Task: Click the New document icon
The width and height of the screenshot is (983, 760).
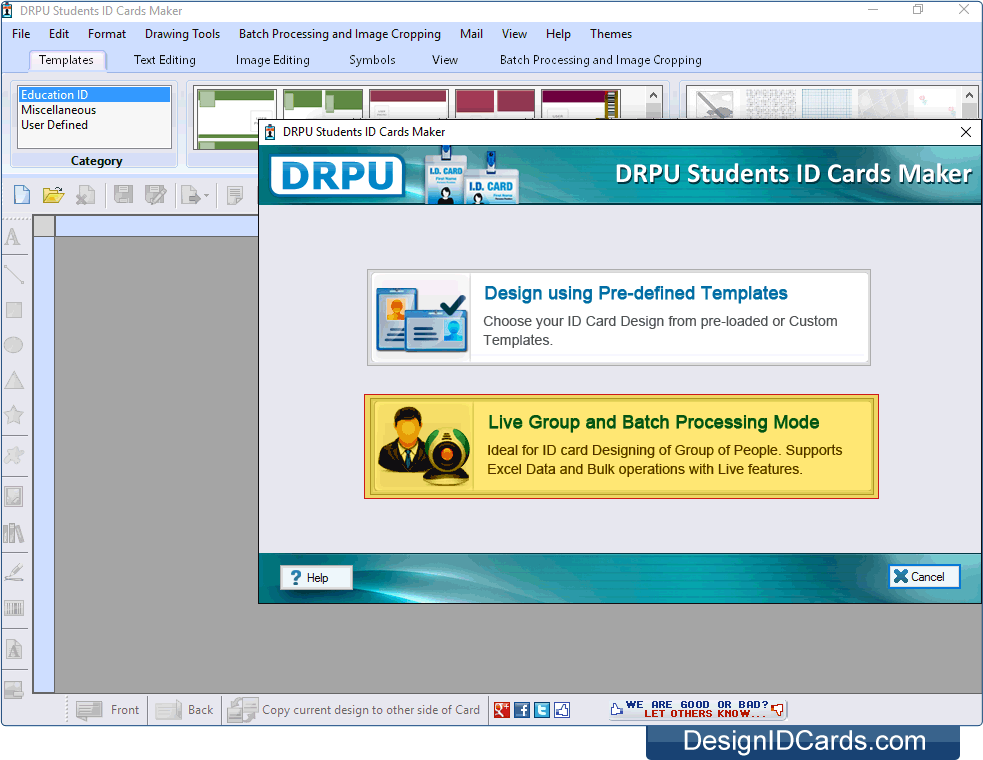Action: tap(22, 195)
